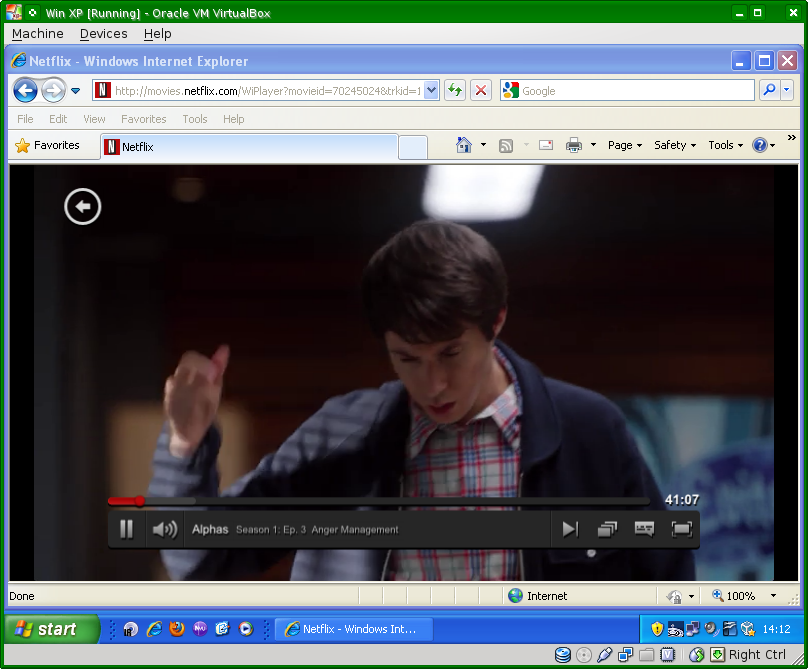Image resolution: width=808 pixels, height=669 pixels.
Task: Click the Netflix player back arrow
Action: click(82, 207)
